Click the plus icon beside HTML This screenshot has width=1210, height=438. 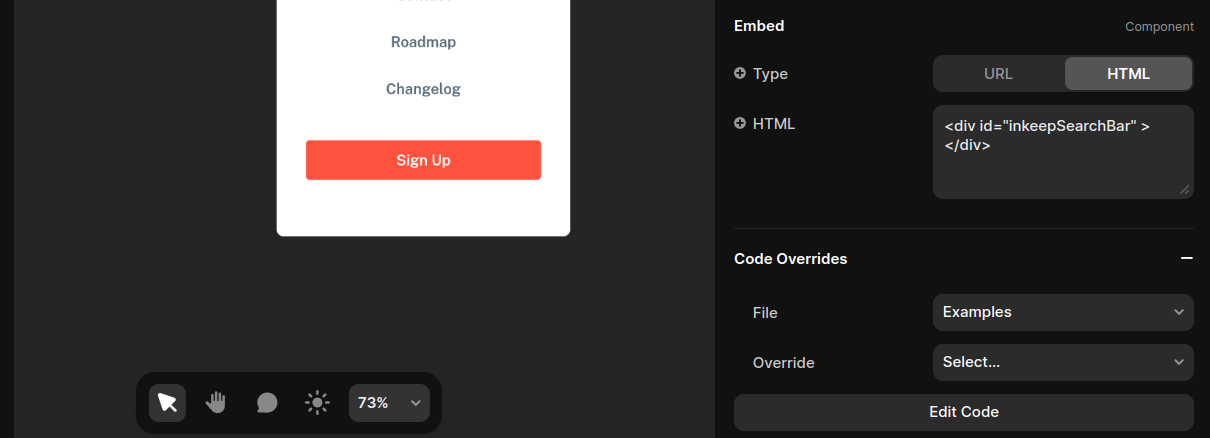tap(740, 123)
